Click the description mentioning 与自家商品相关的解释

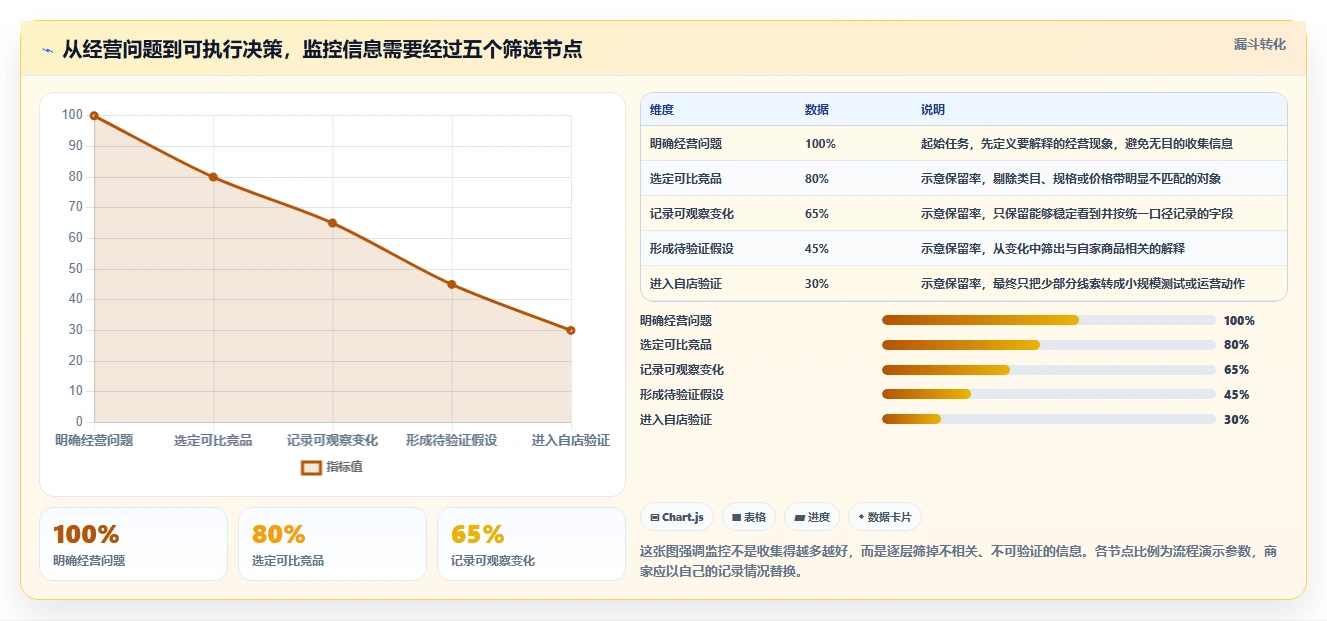pos(1053,249)
